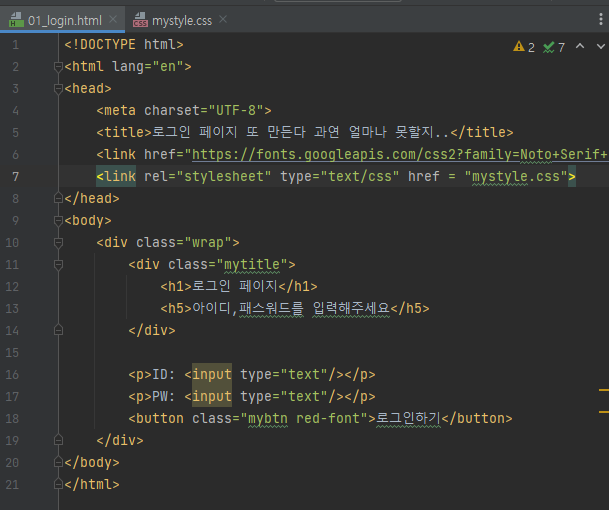Close the 01_login.html tab
Screen dimensions: 609x510
110,20
